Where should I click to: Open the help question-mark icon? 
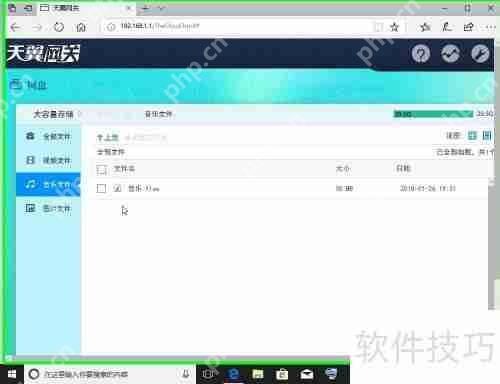[x=421, y=53]
